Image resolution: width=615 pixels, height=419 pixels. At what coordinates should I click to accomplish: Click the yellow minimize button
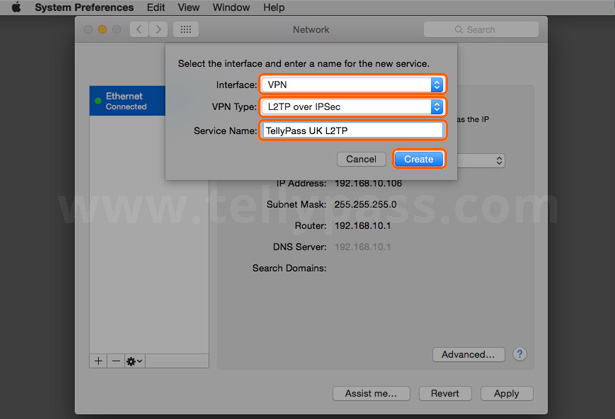point(102,29)
